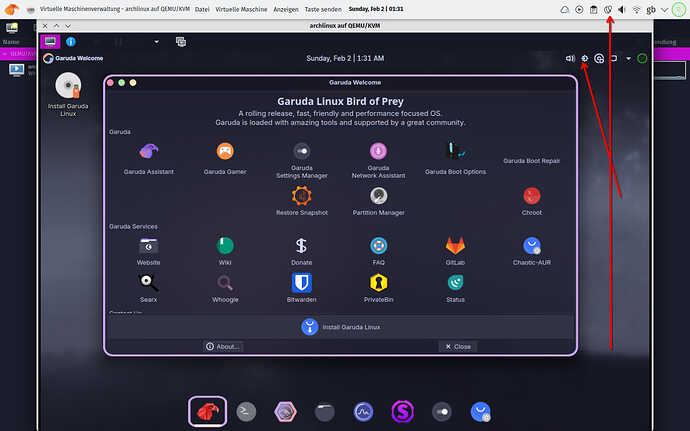The image size is (690, 431).
Task: Open the Garuda Status page
Action: 455,288
